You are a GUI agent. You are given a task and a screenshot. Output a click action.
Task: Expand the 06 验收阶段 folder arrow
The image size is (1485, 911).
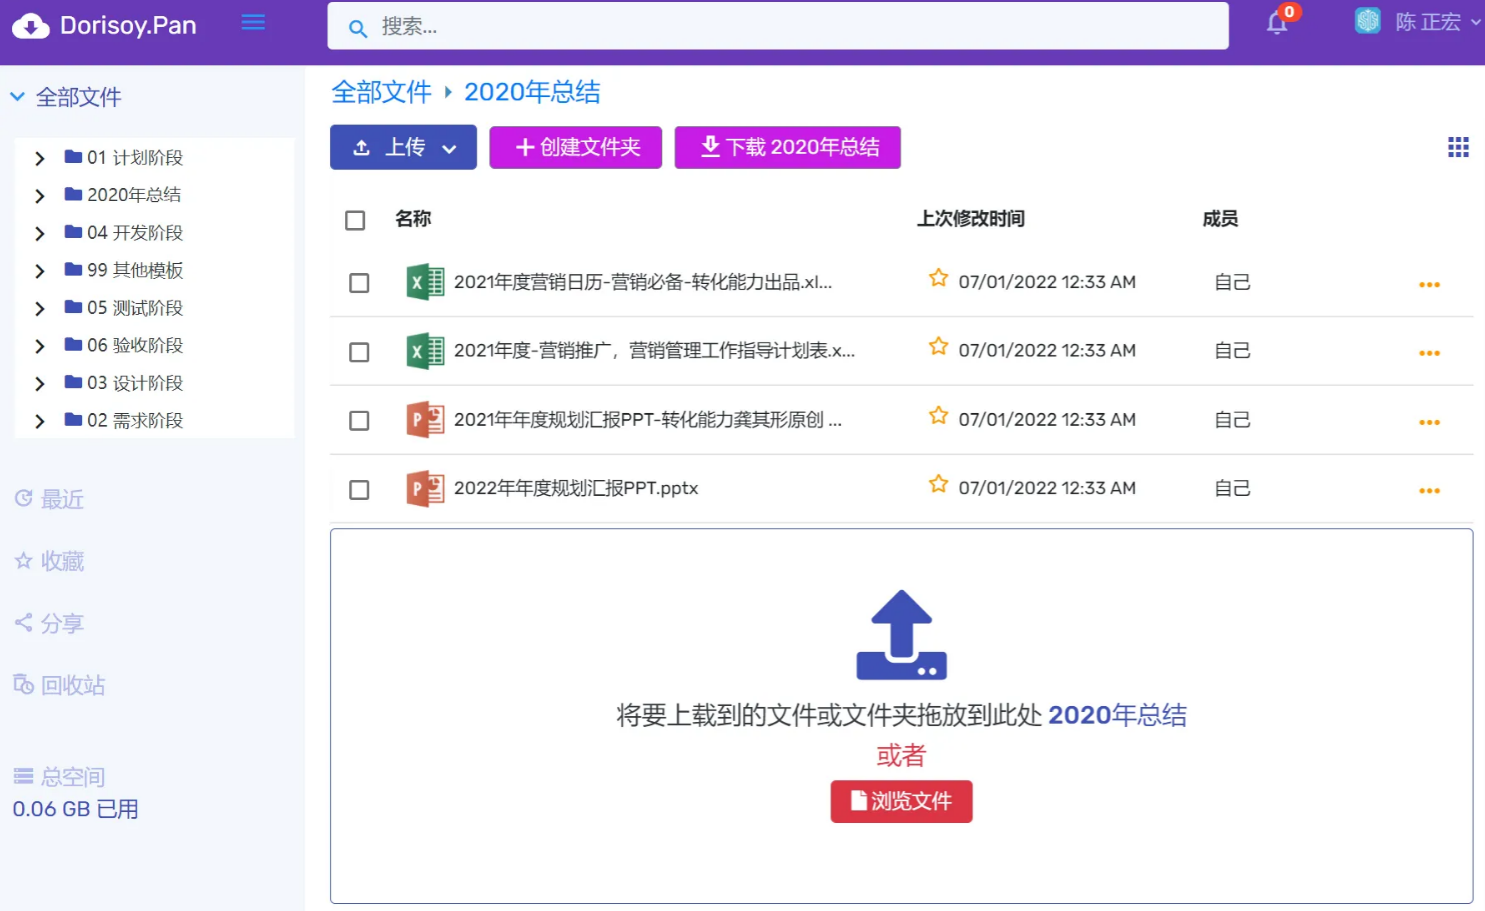point(40,346)
